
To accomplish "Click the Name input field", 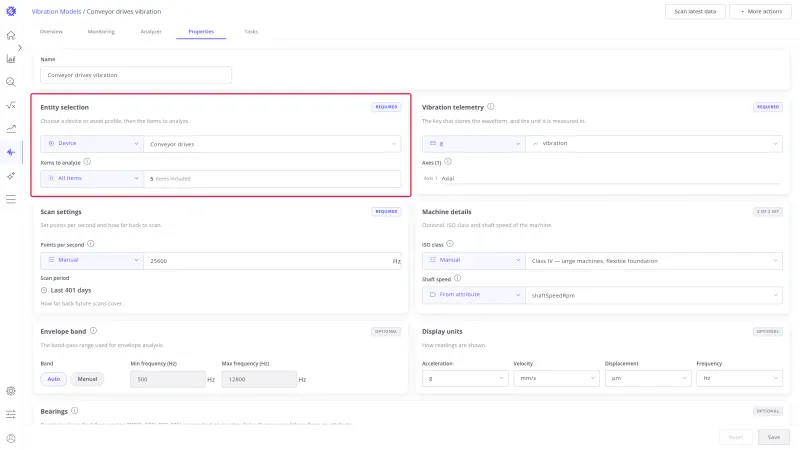I will (x=136, y=75).
